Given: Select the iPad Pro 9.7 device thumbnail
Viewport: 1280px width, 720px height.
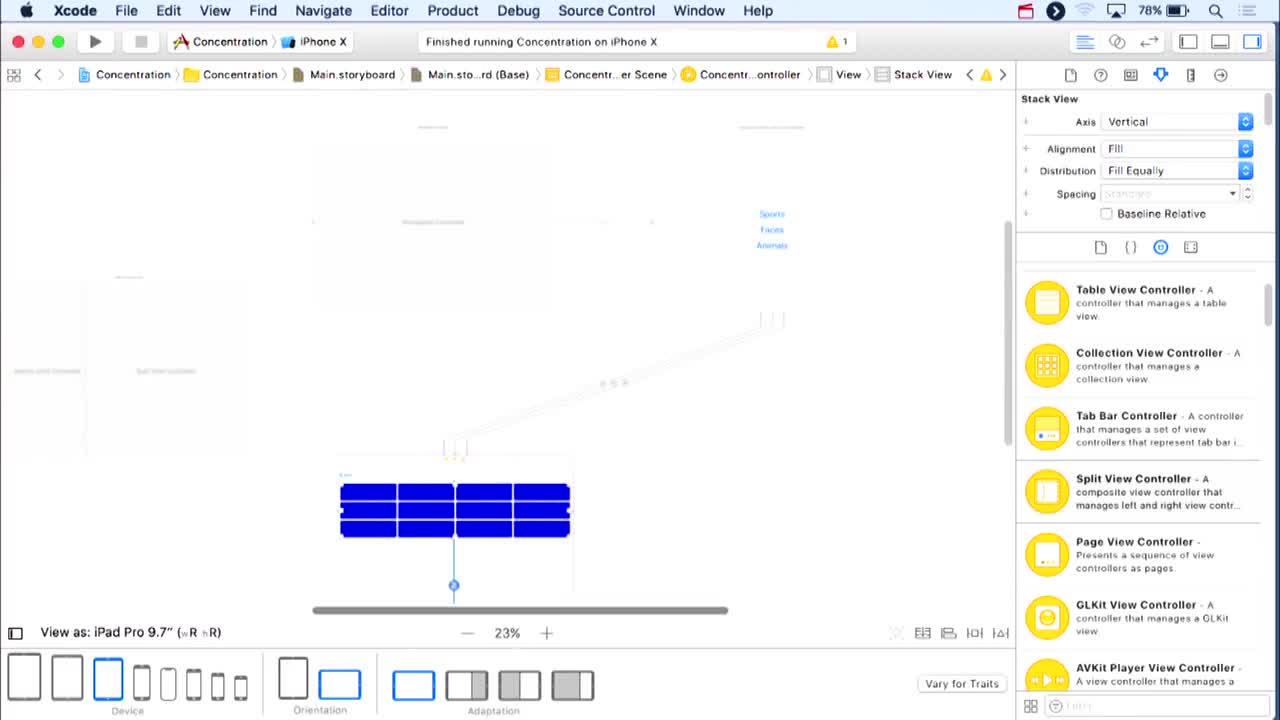Looking at the screenshot, I should [108, 678].
